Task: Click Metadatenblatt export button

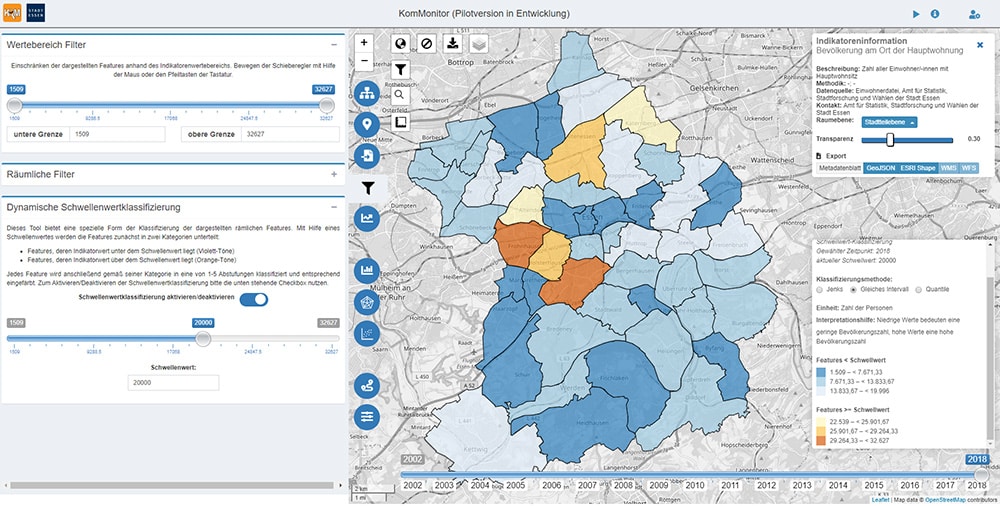Action: pos(840,168)
